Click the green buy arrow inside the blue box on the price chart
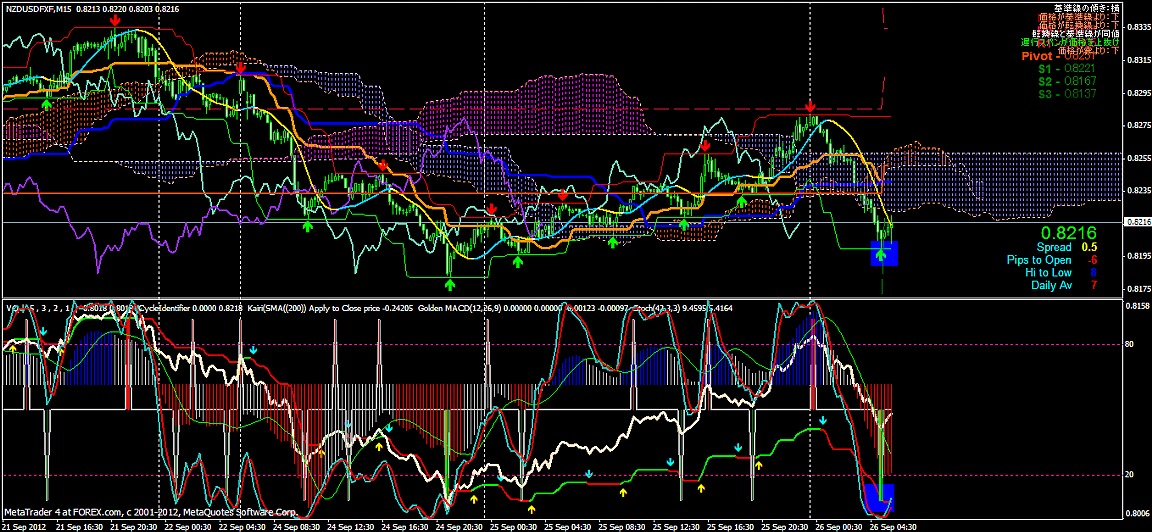Viewport: 1152px width, 532px height. coord(881,256)
